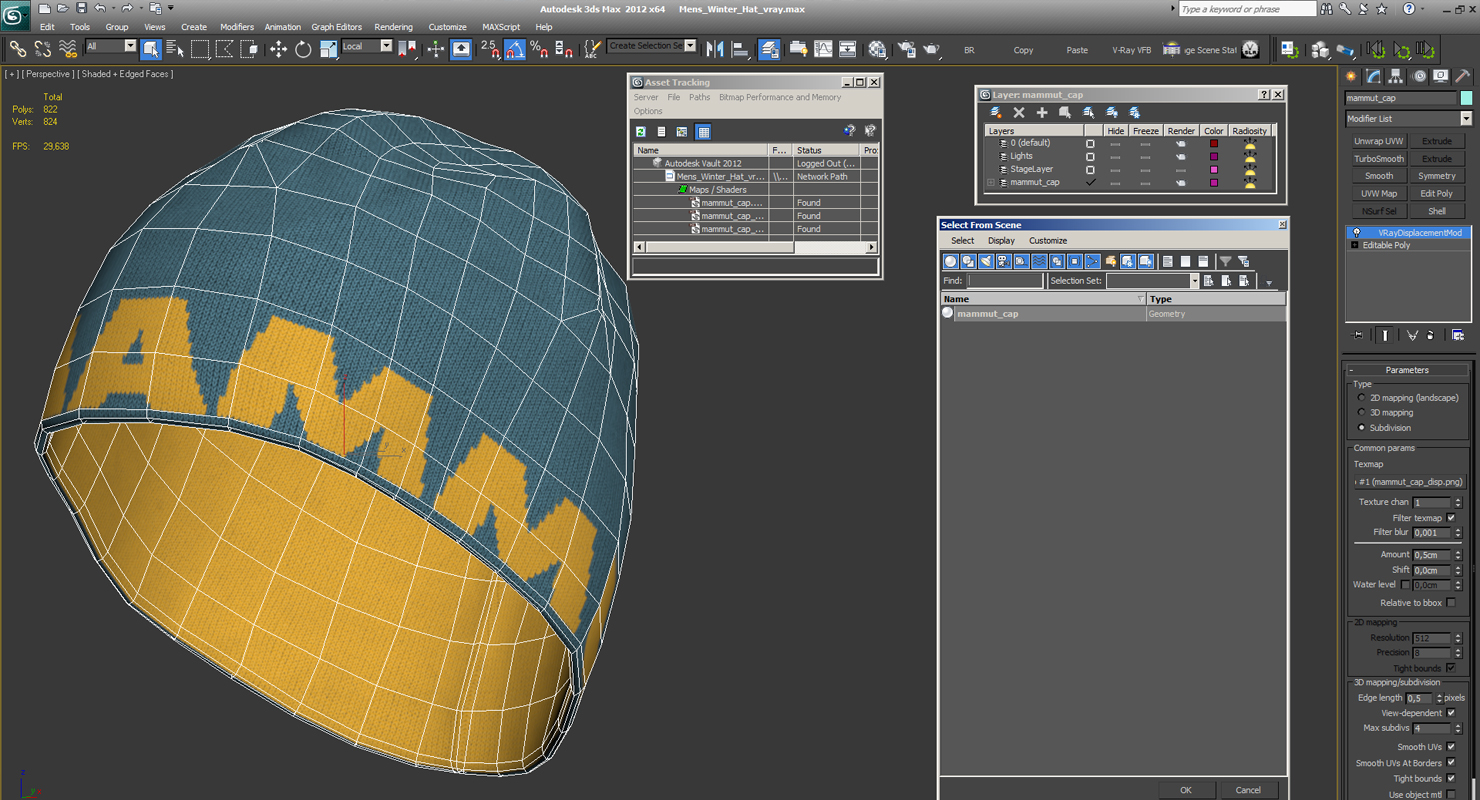Open the Graph Editors menu

(x=336, y=27)
